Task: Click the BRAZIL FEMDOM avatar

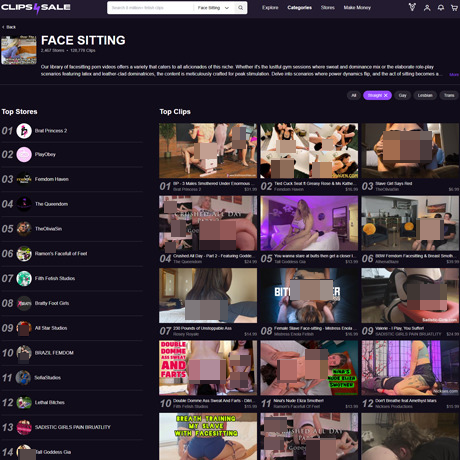Action: tap(24, 353)
